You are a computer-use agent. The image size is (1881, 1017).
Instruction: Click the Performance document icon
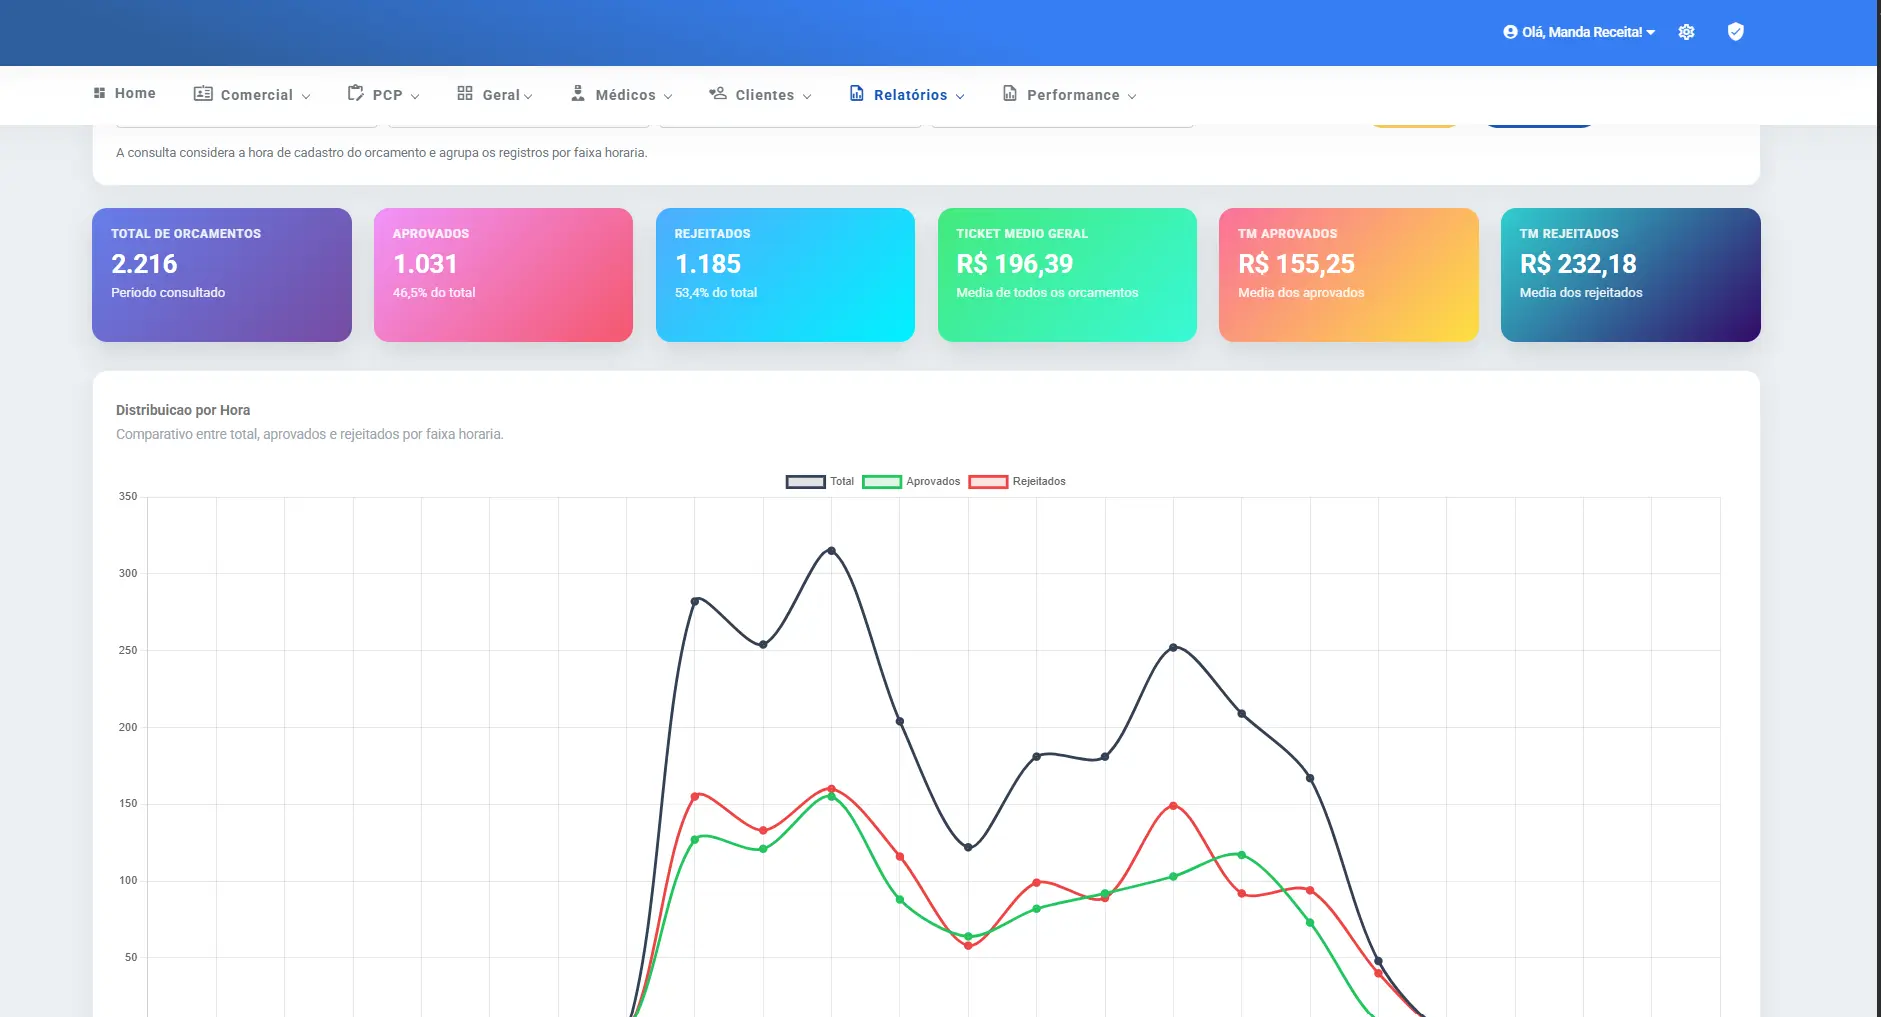tap(1010, 93)
